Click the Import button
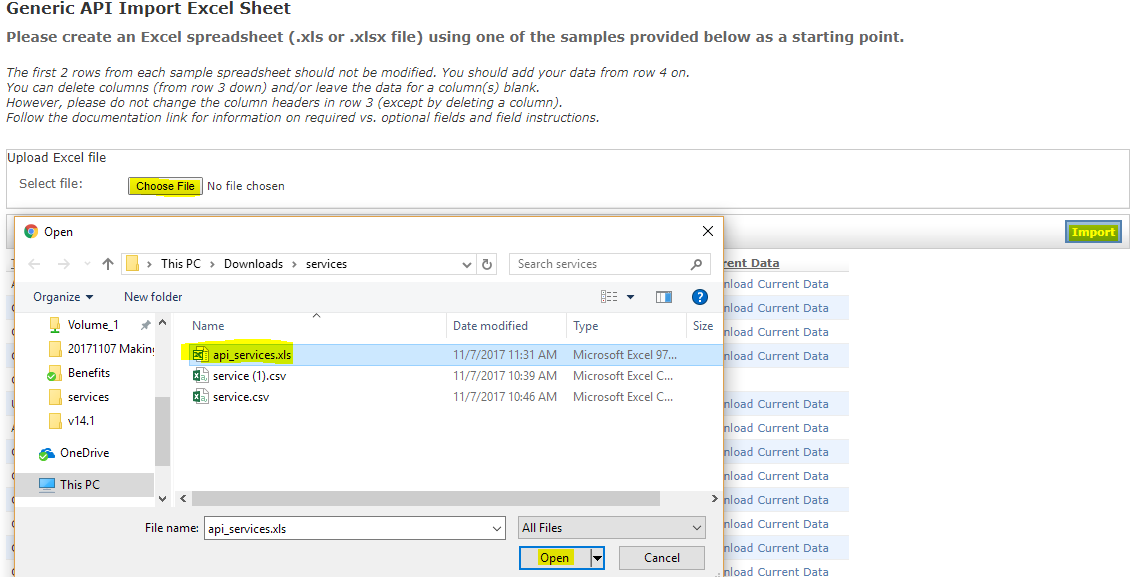The width and height of the screenshot is (1136, 577). (1093, 232)
